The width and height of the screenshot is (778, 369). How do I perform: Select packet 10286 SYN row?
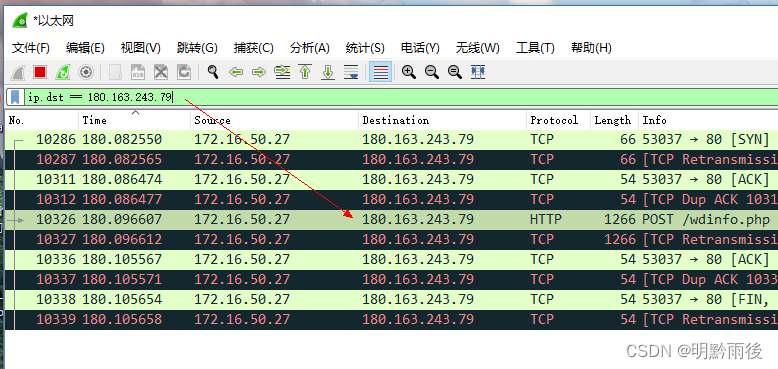391,139
